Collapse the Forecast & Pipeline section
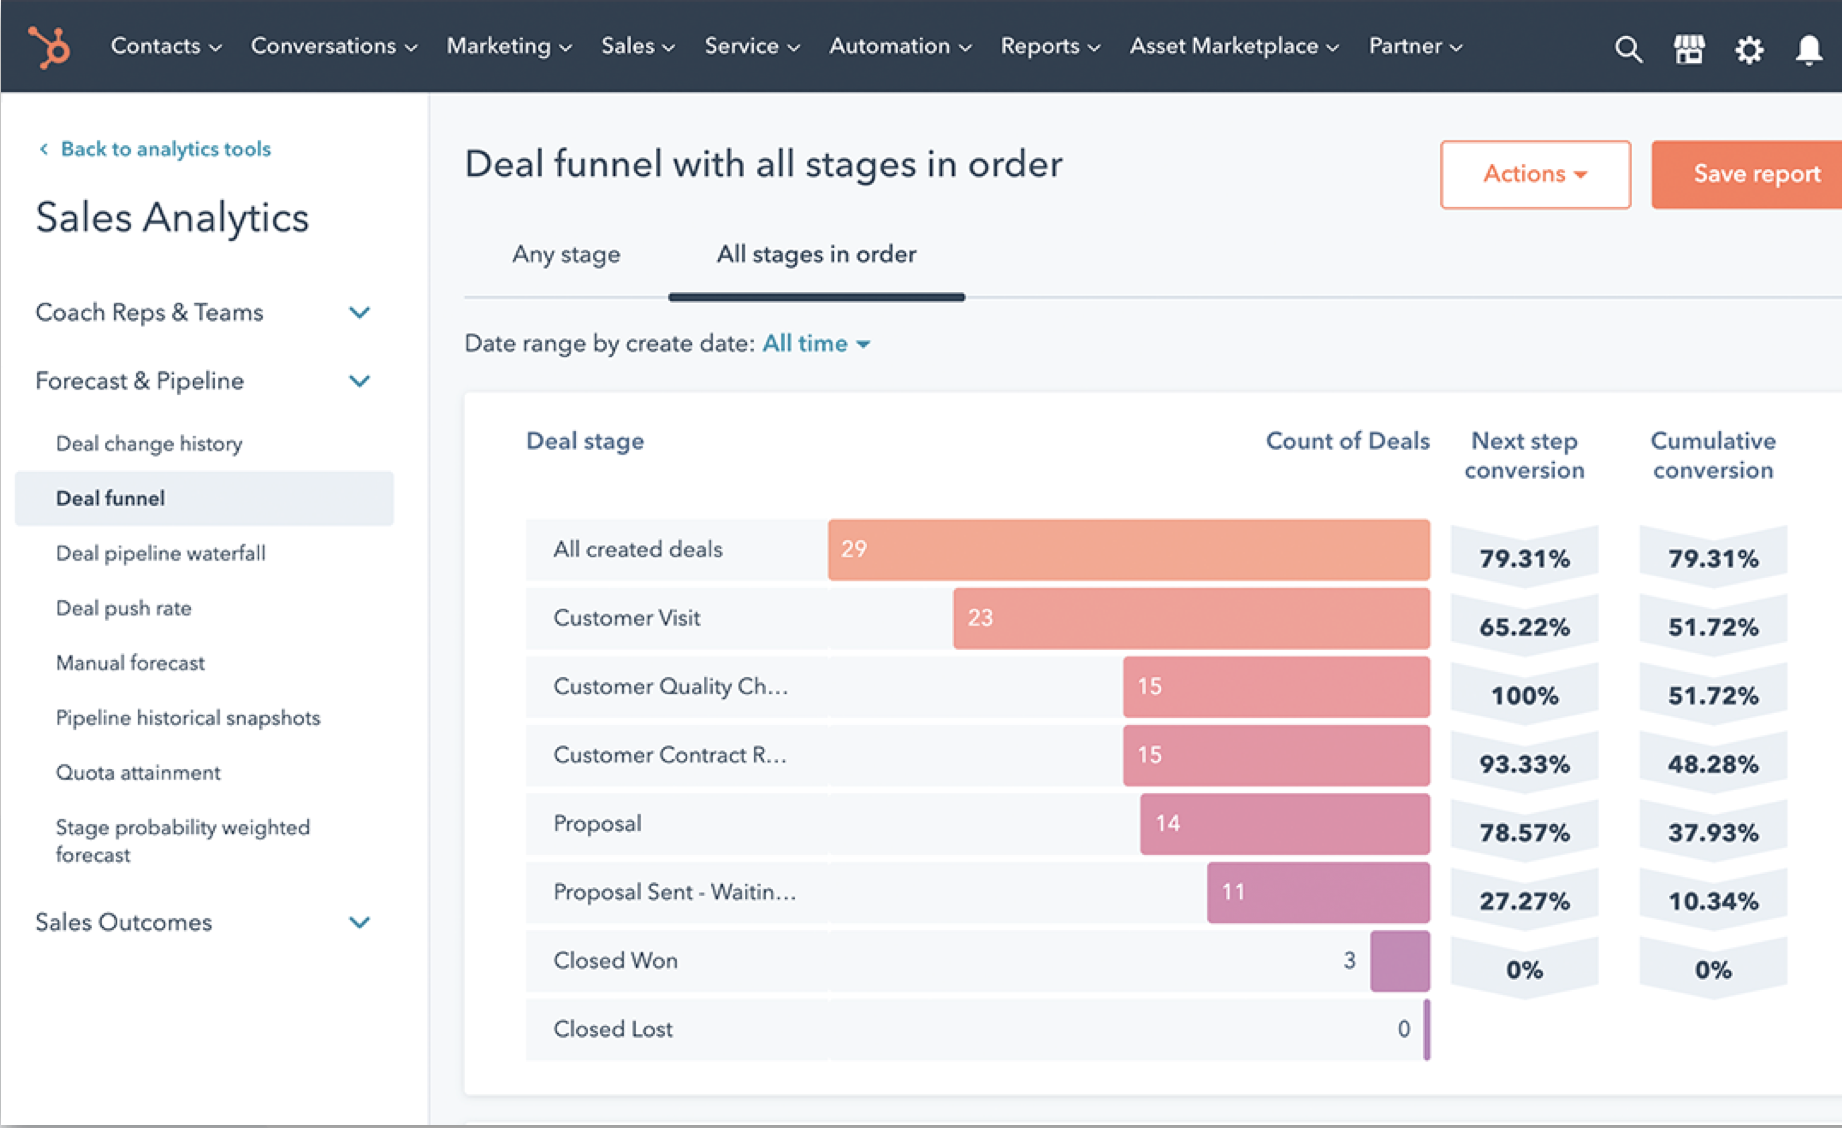This screenshot has width=1842, height=1128. 359,381
